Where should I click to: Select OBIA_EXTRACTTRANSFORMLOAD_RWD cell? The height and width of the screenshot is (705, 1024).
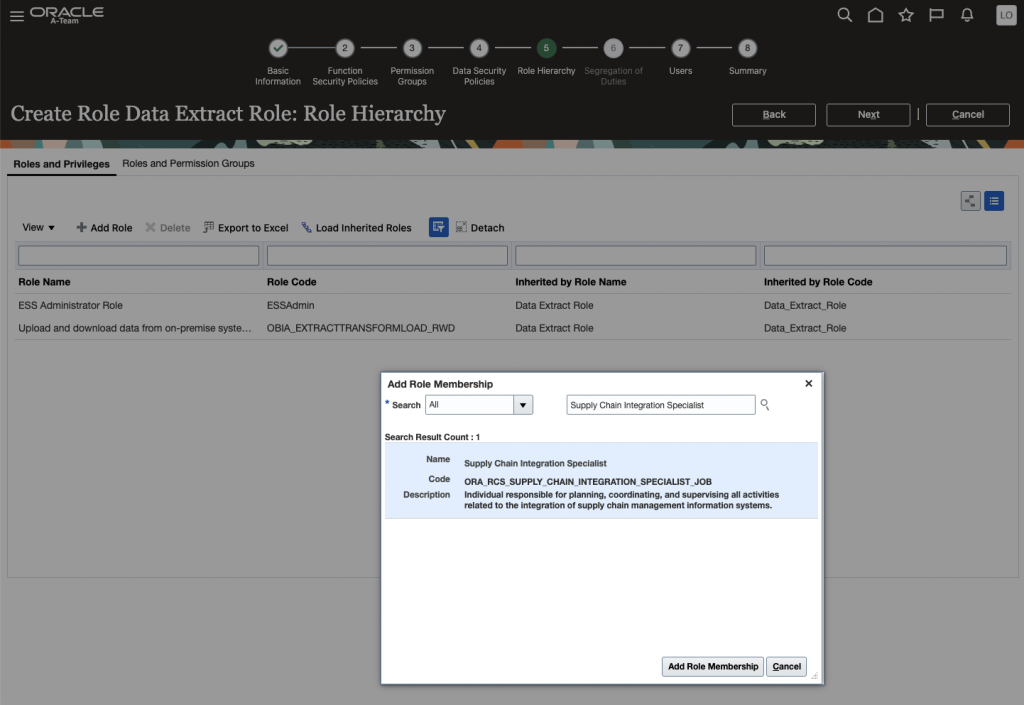pos(360,328)
